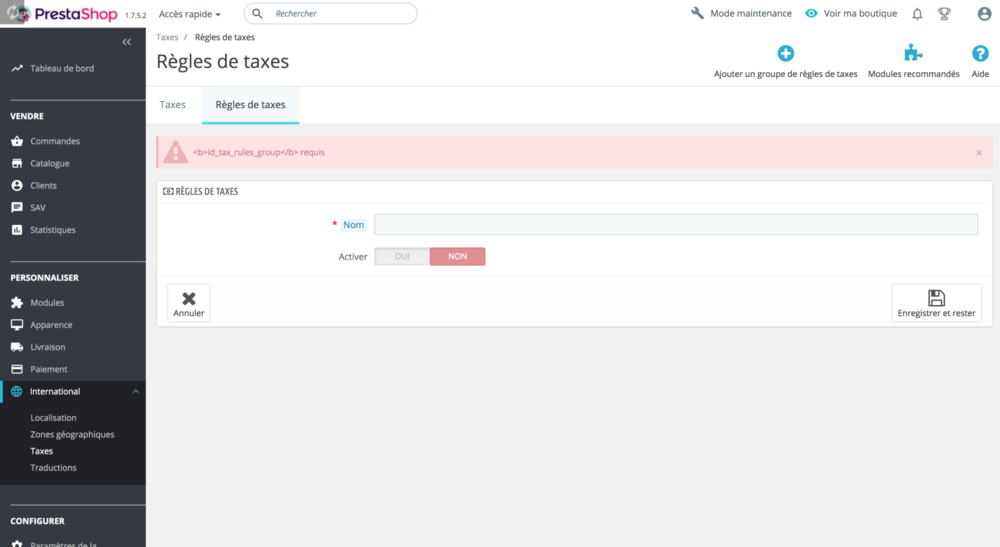Click Mode maintenance link
Screen dimensions: 1000x547
click(751, 13)
